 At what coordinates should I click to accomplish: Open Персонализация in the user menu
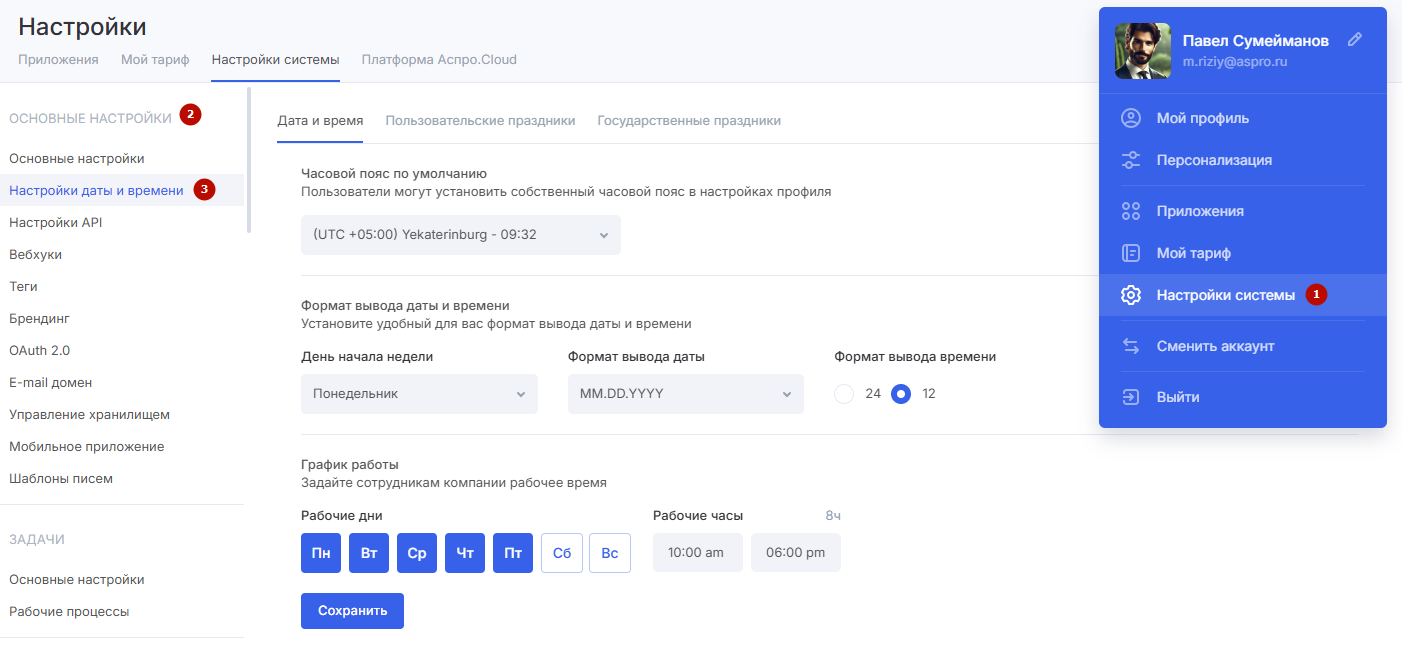point(1243,160)
